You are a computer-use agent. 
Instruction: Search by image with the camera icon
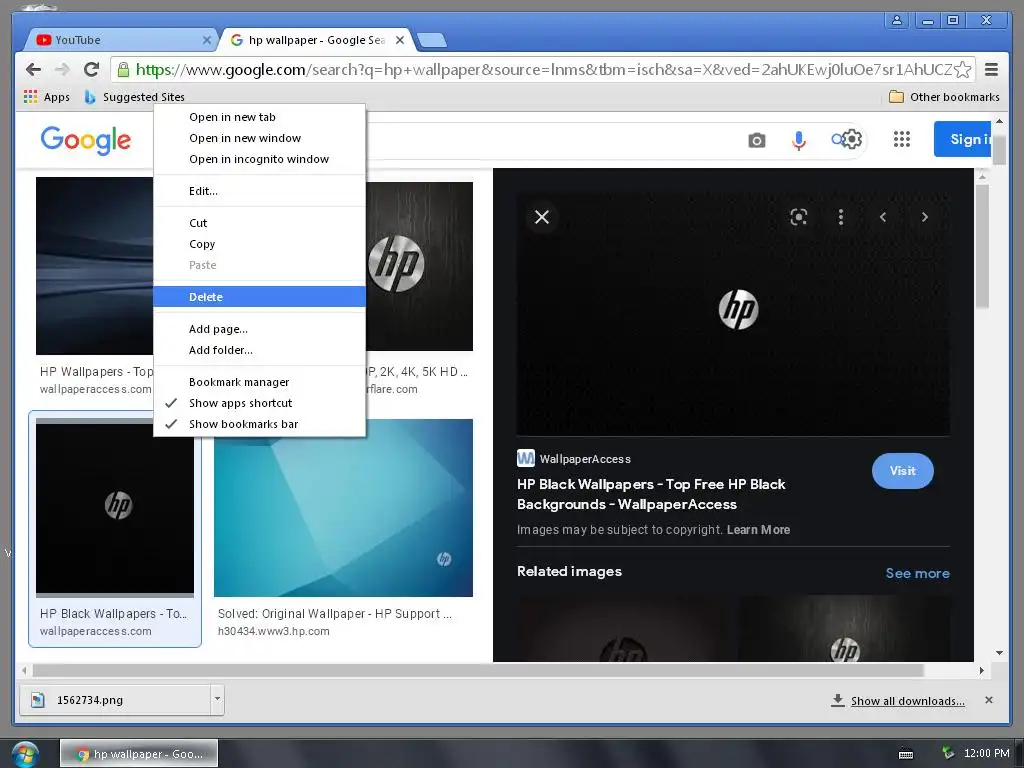coord(756,140)
